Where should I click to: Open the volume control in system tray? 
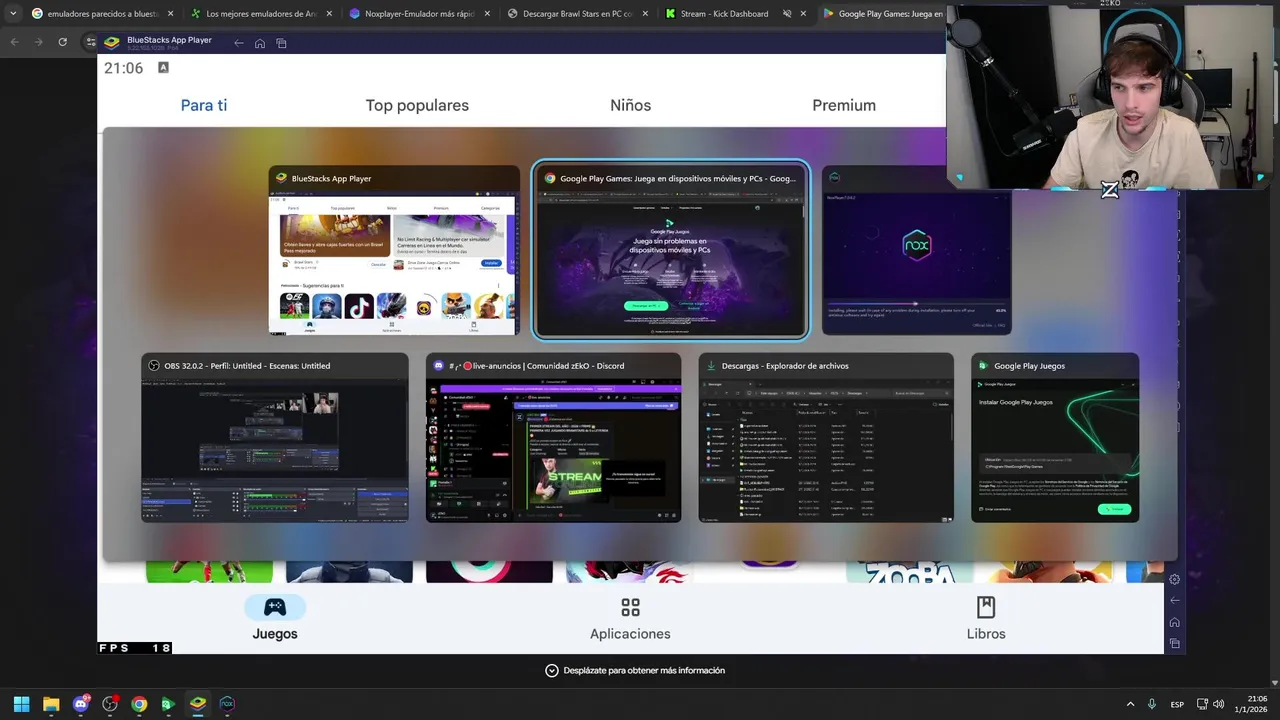pyautogui.click(x=1219, y=704)
